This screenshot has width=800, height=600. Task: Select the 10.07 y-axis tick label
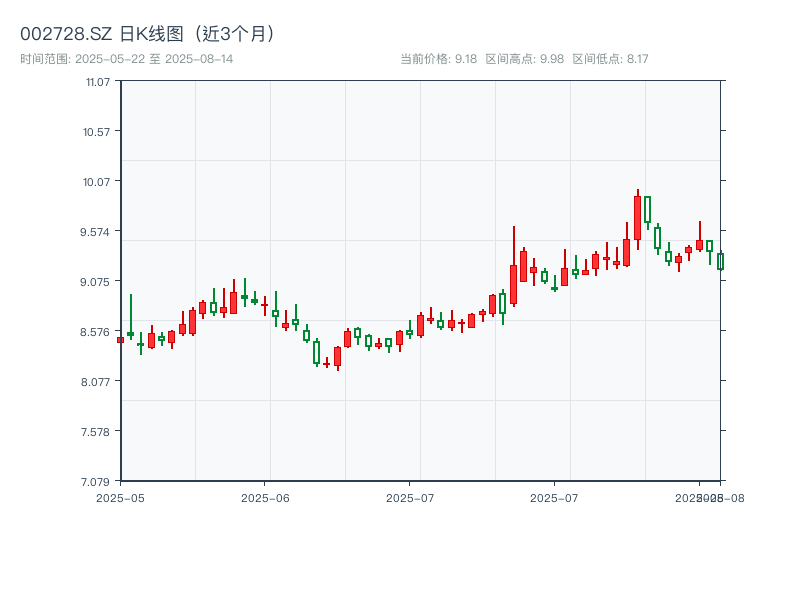97,181
